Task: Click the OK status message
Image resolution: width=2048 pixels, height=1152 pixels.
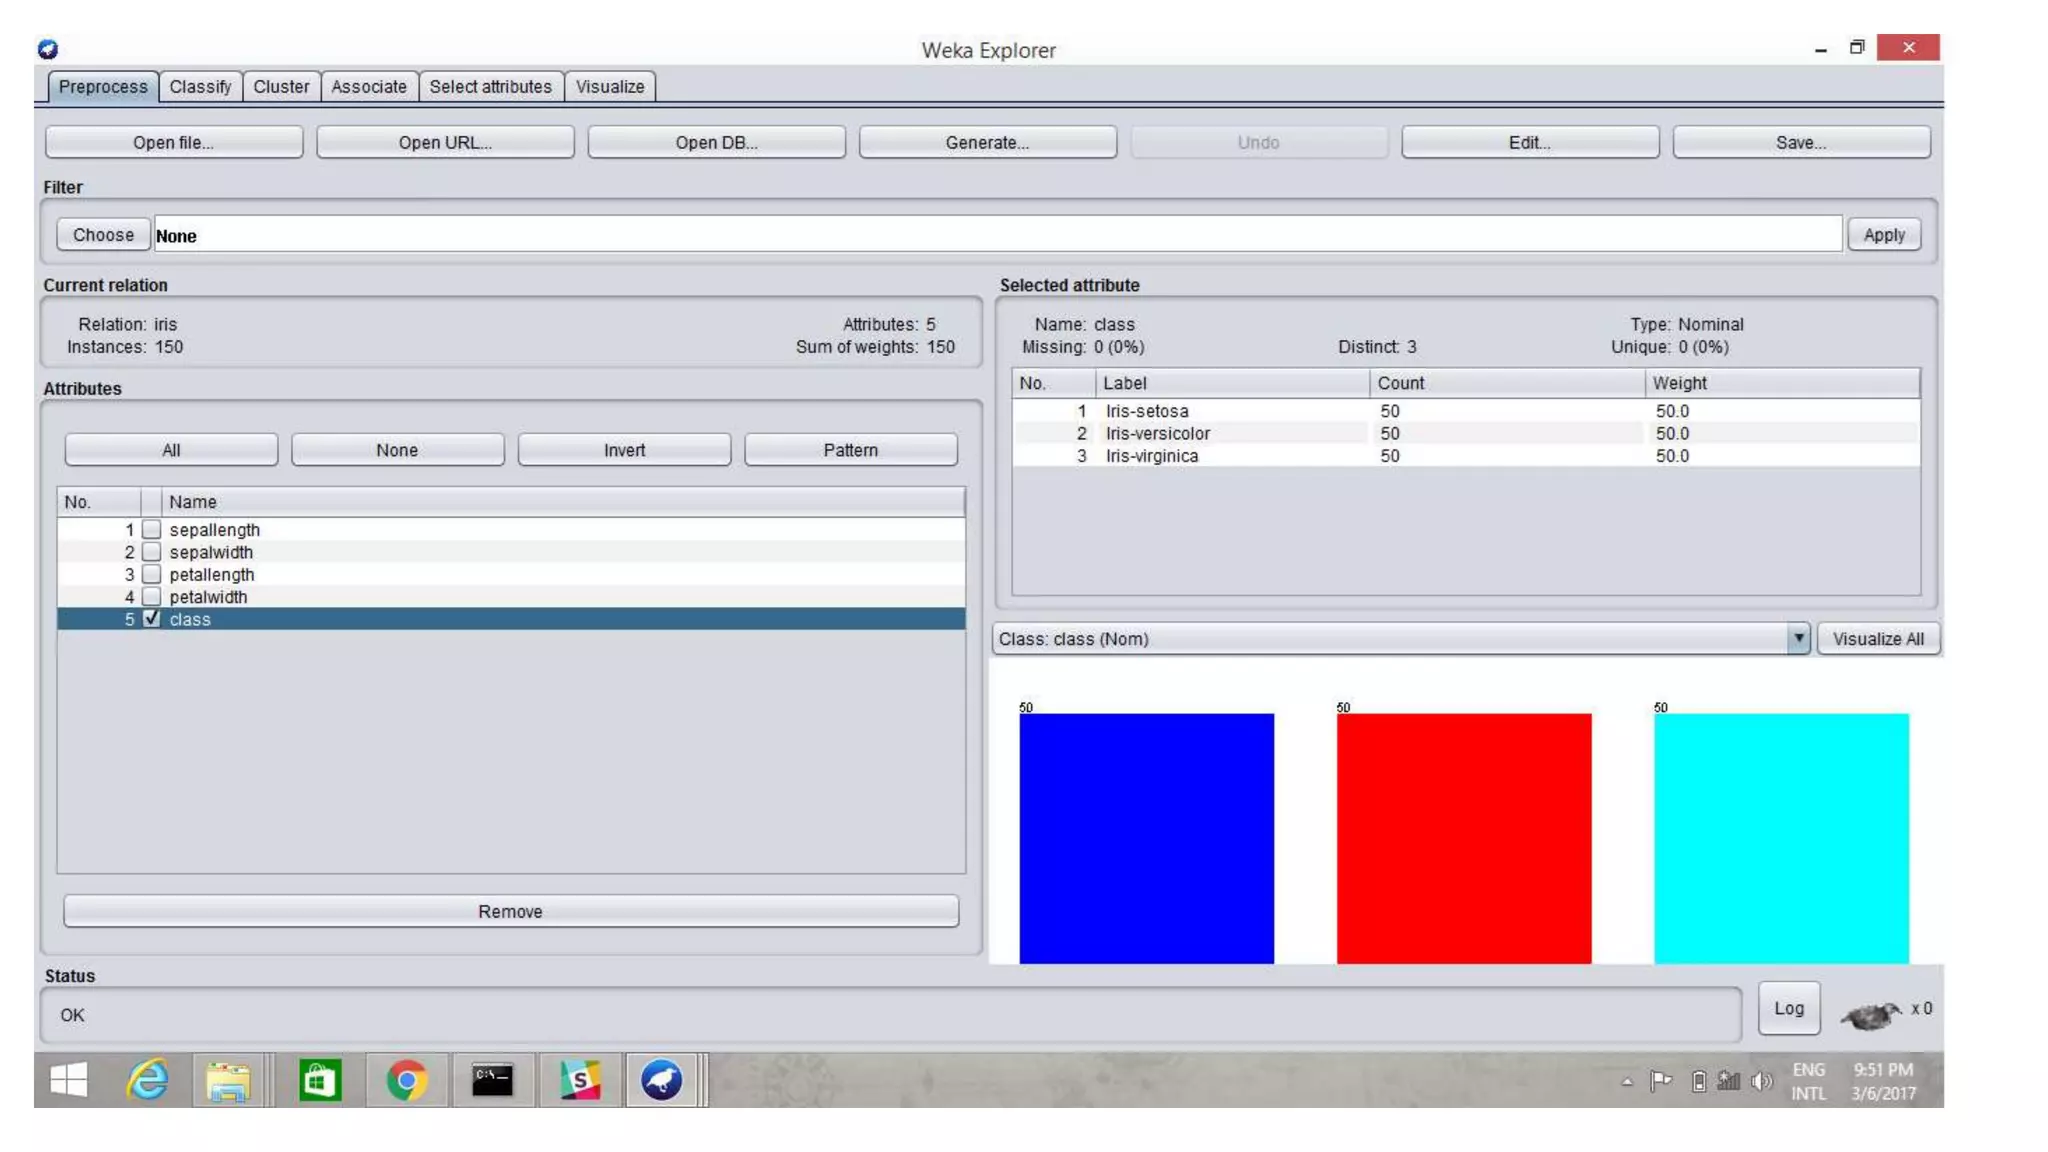Action: tap(72, 1015)
